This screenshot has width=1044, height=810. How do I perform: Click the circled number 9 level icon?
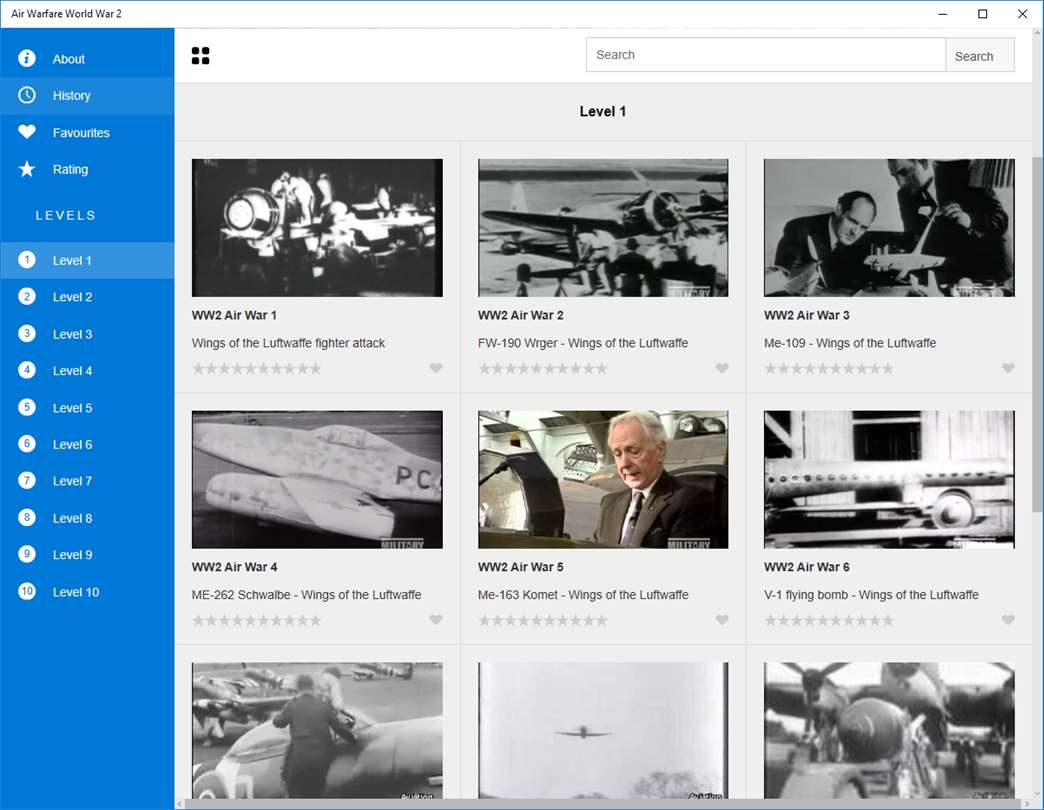[x=27, y=554]
